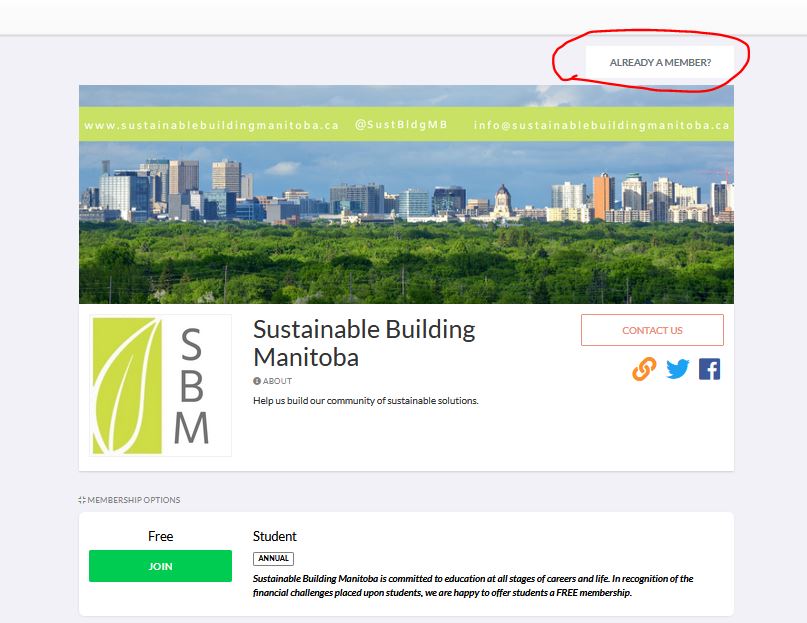The image size is (807, 623).
Task: Click the SBM leaf logo
Action: 160,386
